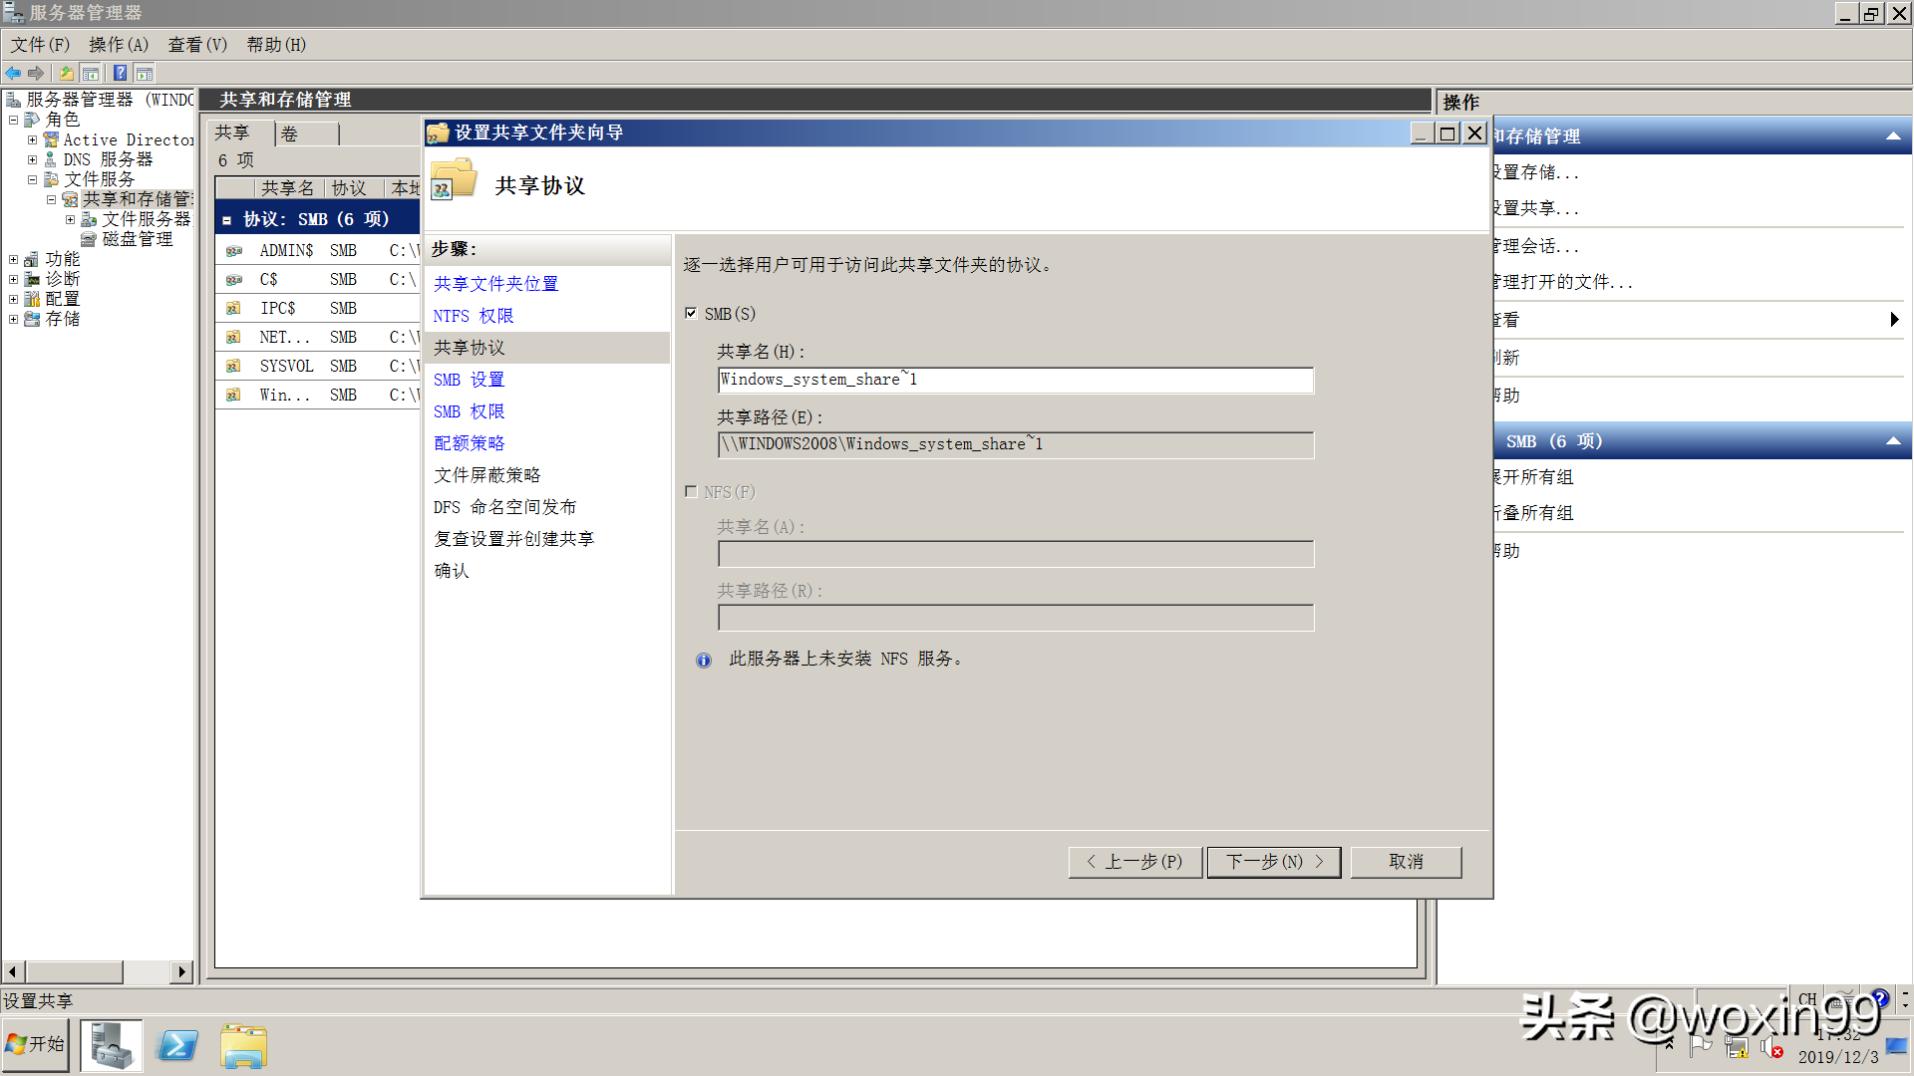The height and width of the screenshot is (1076, 1914).
Task: Click the yellow folder export icon on the toolbar
Action: (64, 72)
